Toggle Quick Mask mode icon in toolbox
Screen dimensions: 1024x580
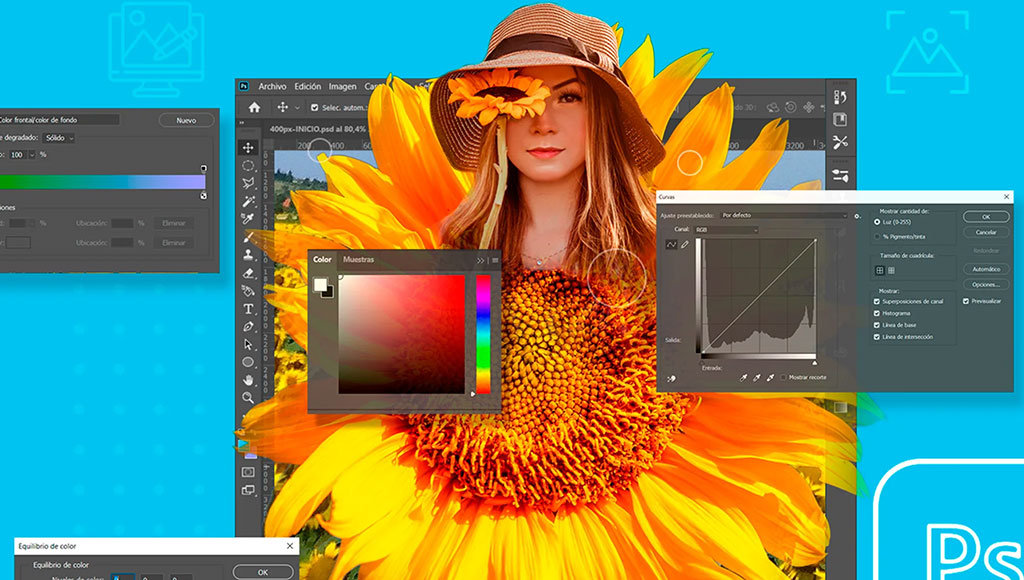[248, 472]
